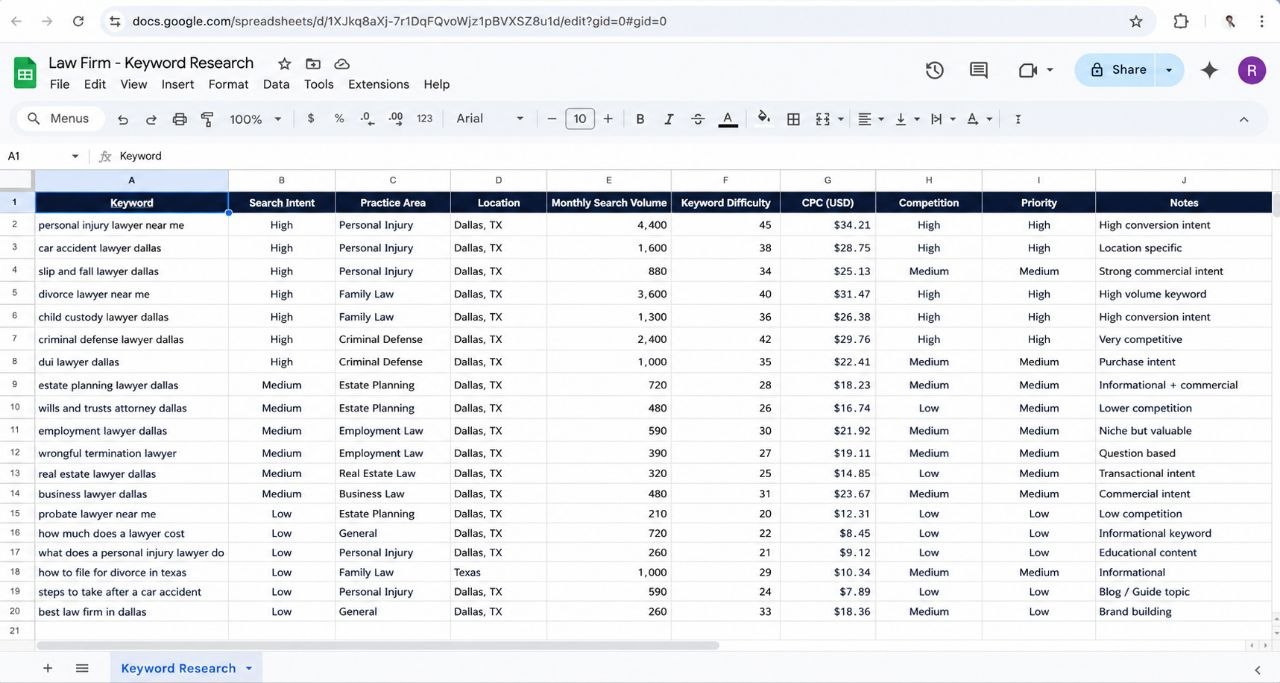This screenshot has width=1280, height=683.
Task: Check cloud document status icon
Action: click(342, 63)
